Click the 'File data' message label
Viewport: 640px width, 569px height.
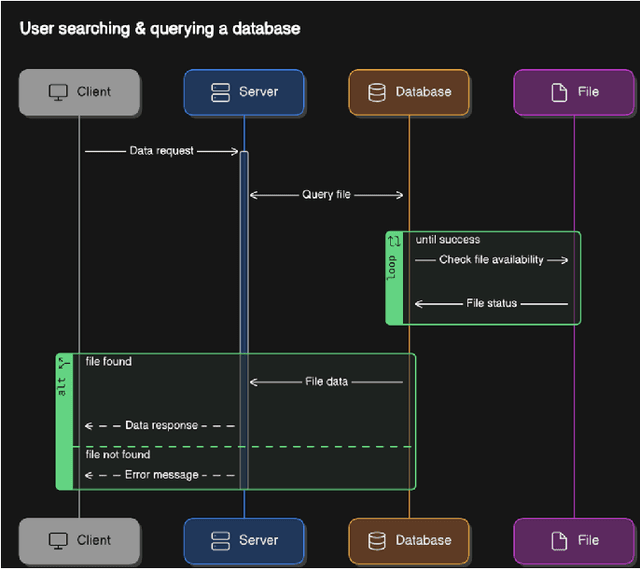[x=326, y=382]
